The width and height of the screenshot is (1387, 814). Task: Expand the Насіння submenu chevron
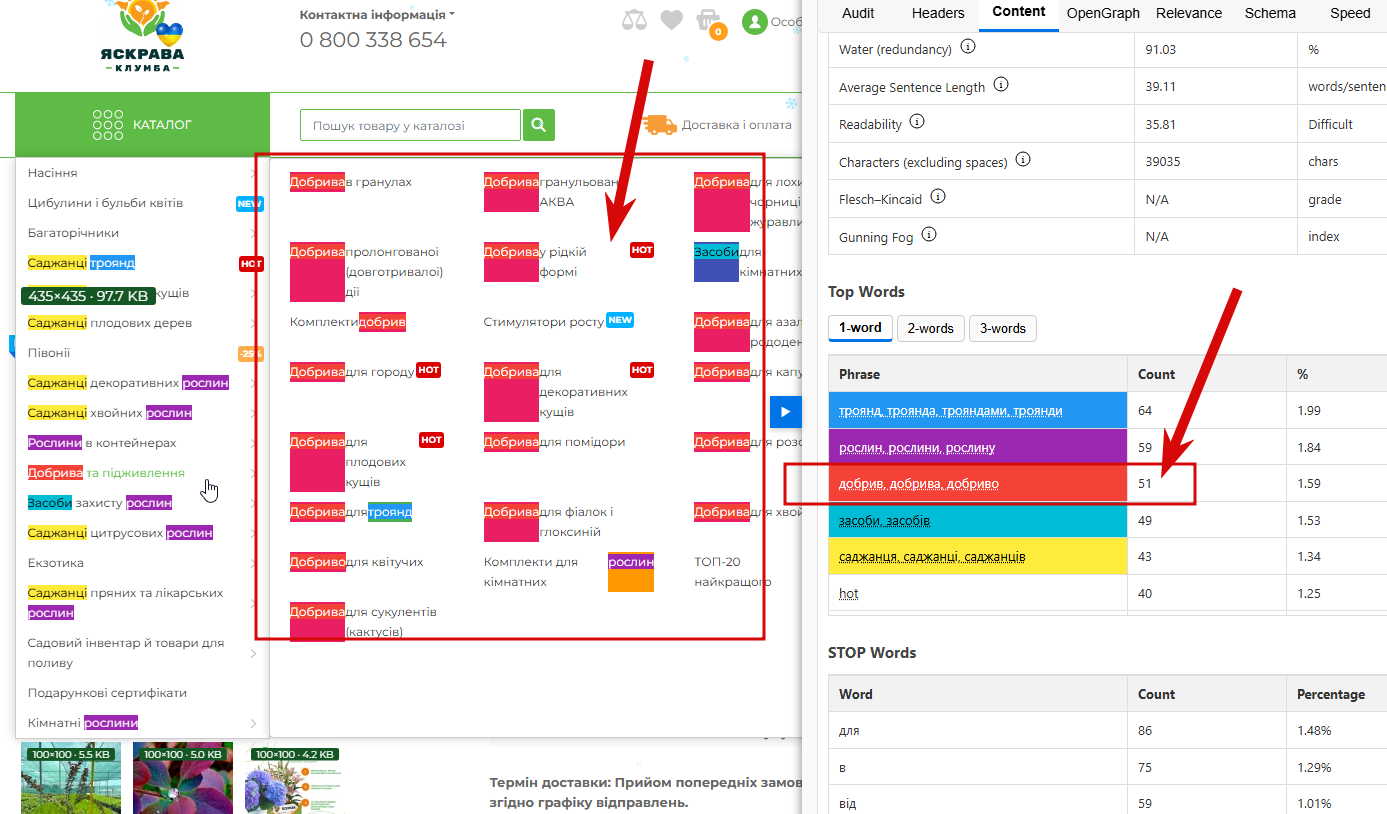pyautogui.click(x=253, y=173)
